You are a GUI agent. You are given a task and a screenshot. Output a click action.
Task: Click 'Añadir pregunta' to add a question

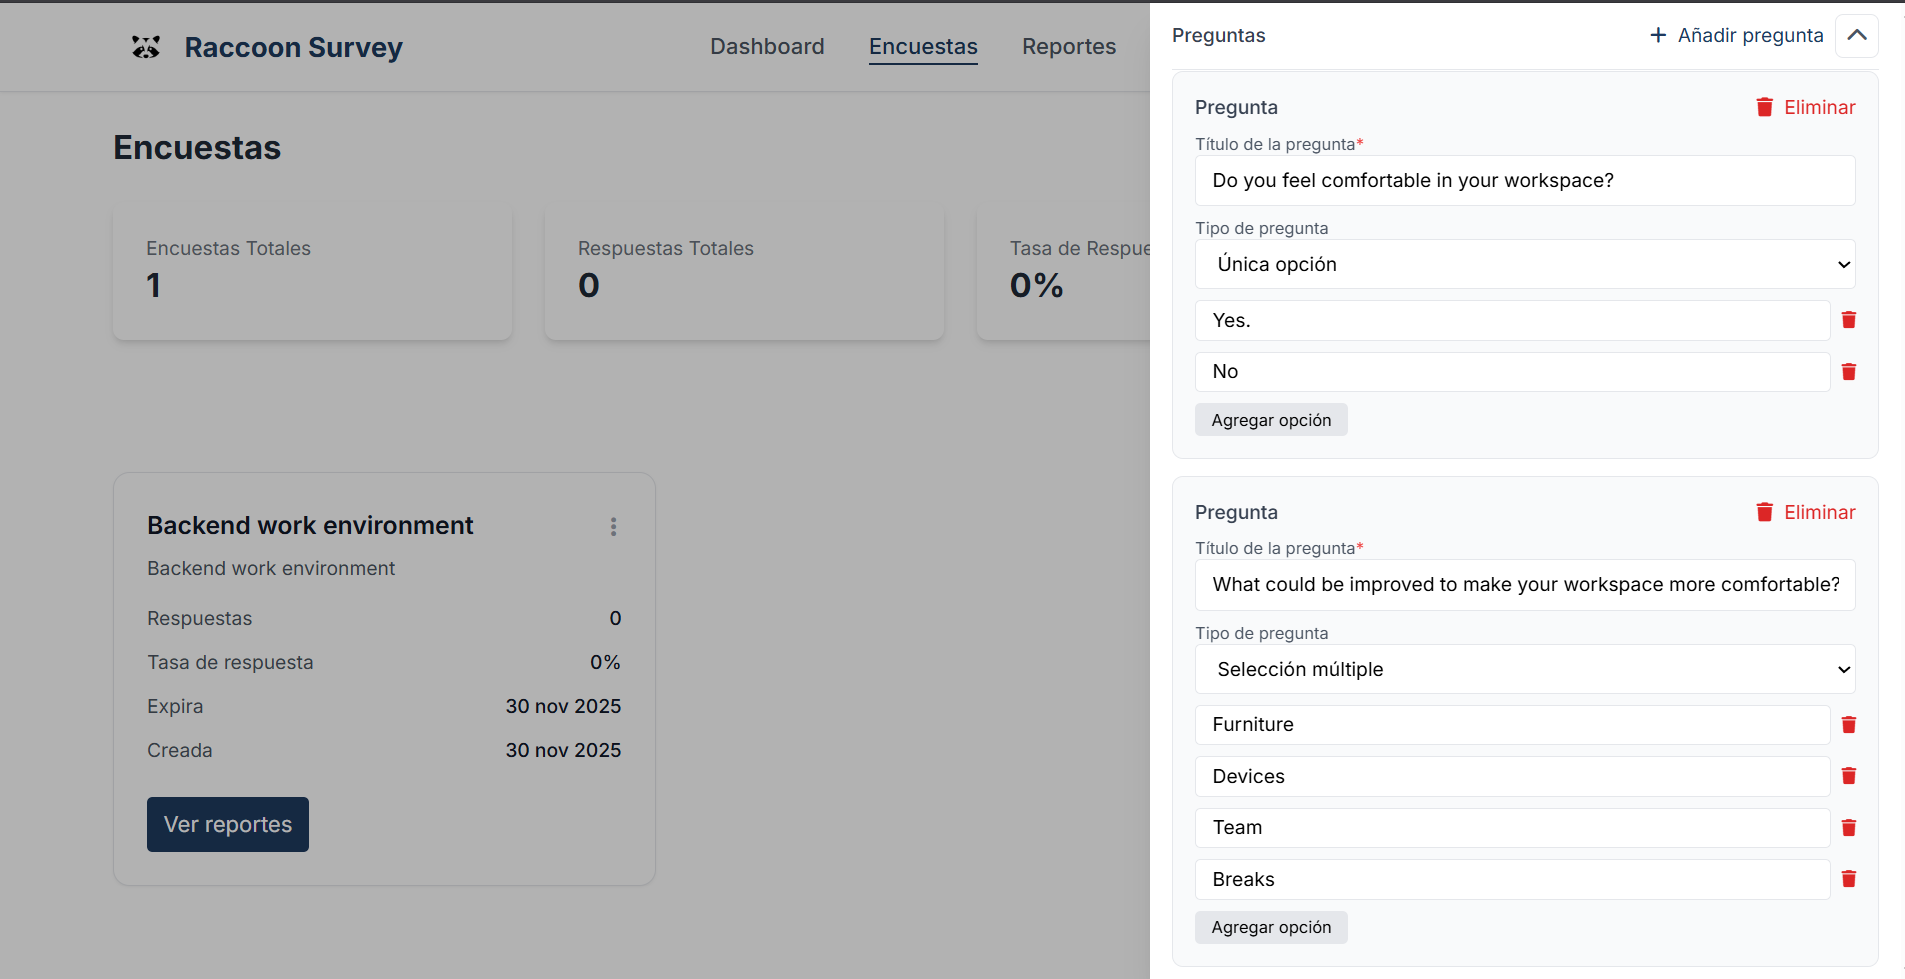tap(1736, 36)
